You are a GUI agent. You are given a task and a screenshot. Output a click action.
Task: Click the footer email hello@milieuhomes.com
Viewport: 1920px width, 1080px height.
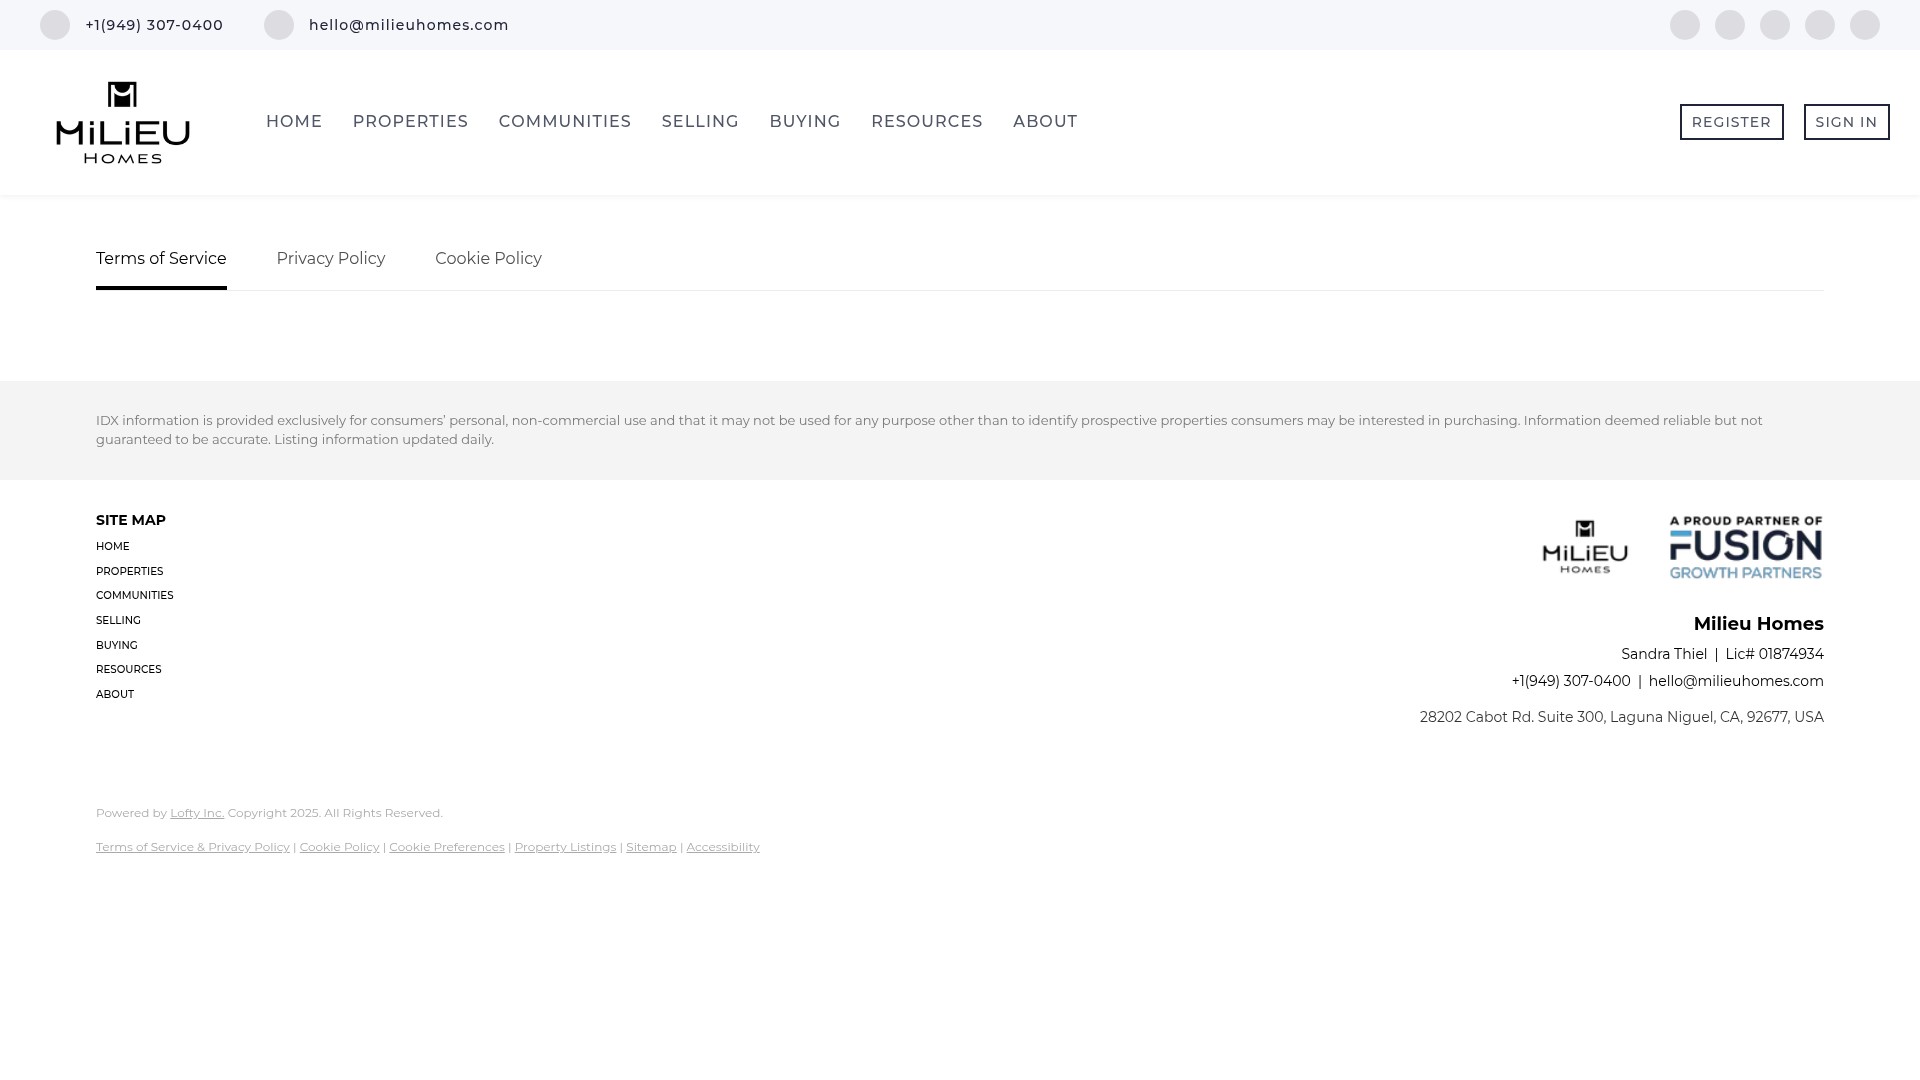point(1736,681)
